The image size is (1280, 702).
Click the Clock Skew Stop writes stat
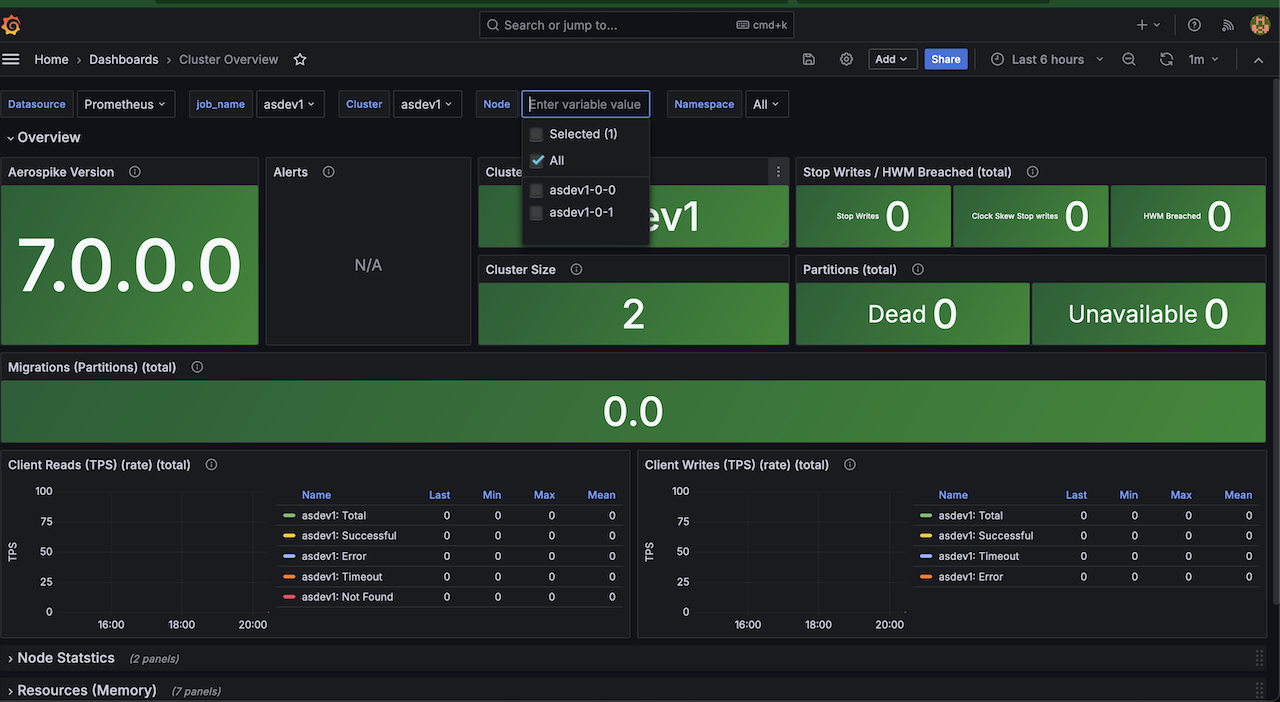point(1031,216)
